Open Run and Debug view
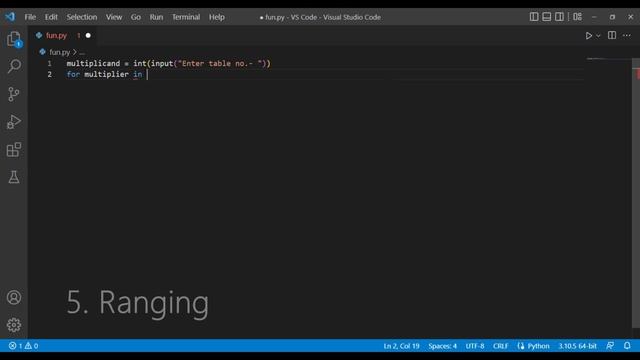 pos(14,122)
